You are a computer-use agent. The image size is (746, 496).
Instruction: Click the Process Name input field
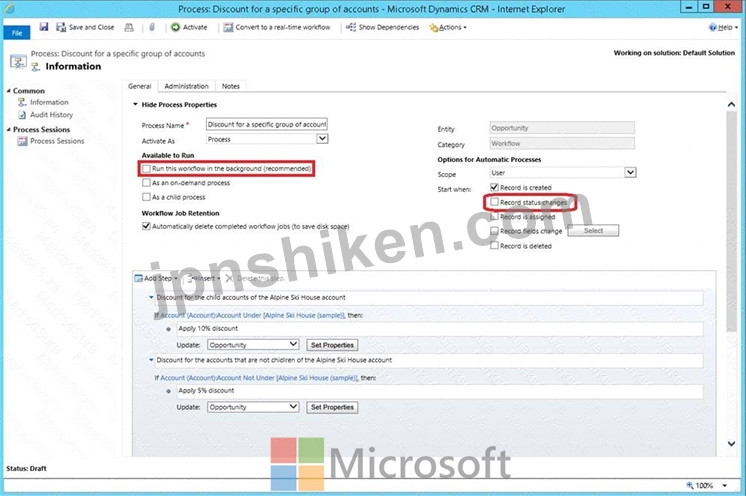coord(267,124)
